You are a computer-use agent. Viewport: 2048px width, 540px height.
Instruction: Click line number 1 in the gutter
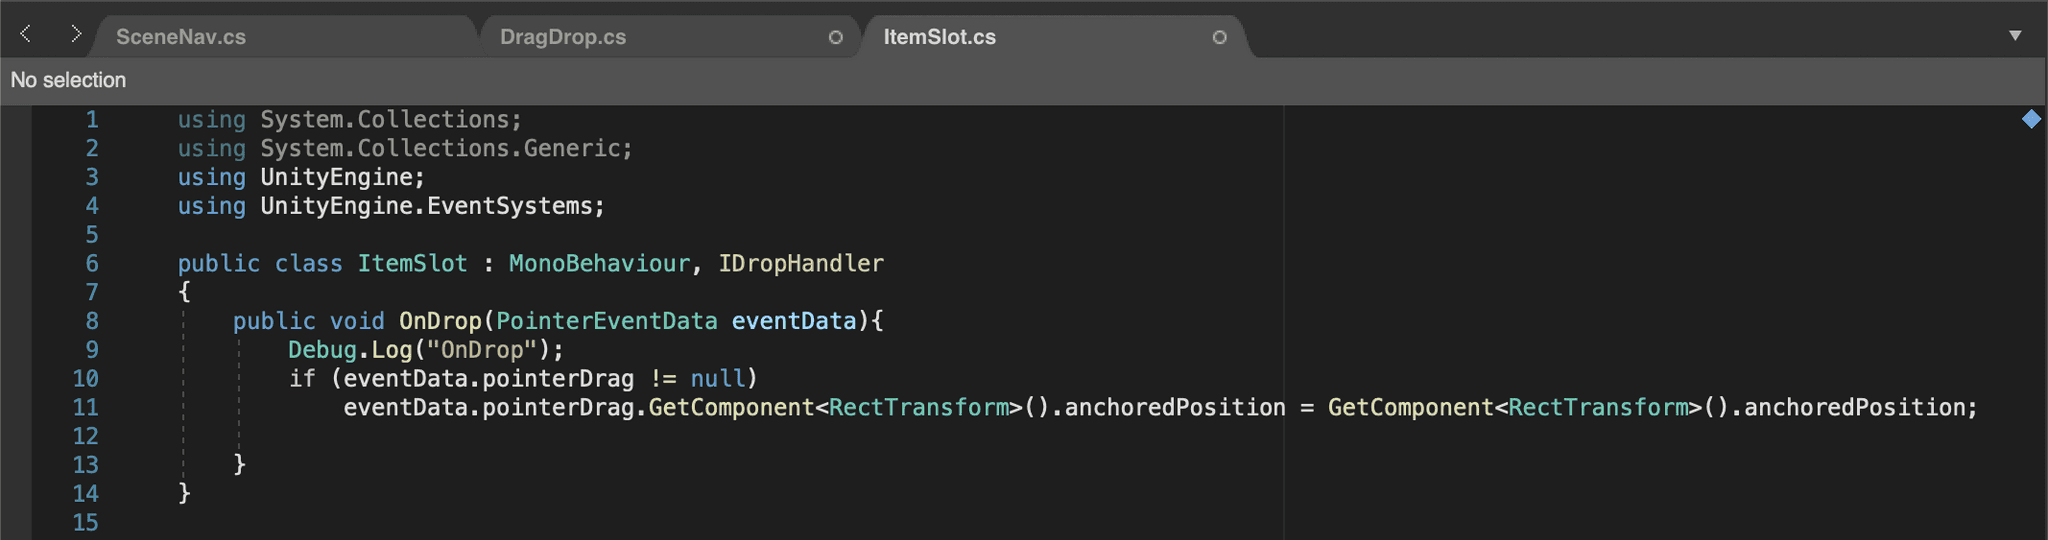92,119
